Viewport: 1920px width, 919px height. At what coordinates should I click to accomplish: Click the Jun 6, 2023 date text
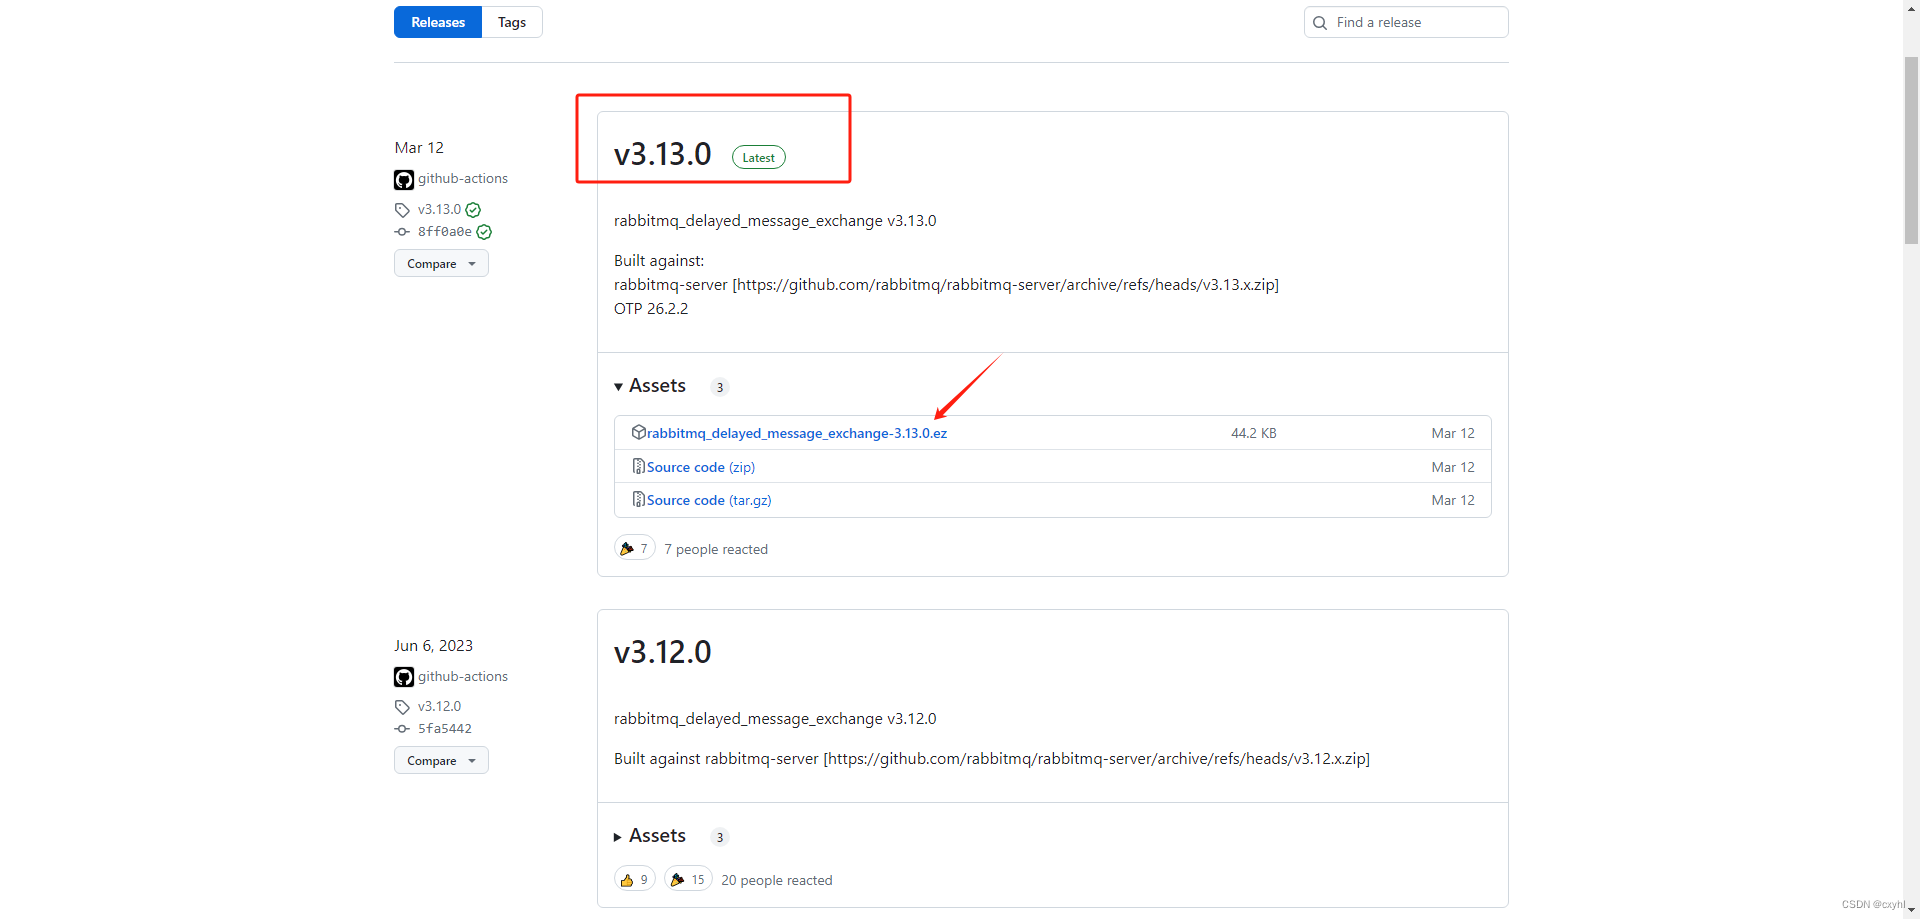point(434,646)
